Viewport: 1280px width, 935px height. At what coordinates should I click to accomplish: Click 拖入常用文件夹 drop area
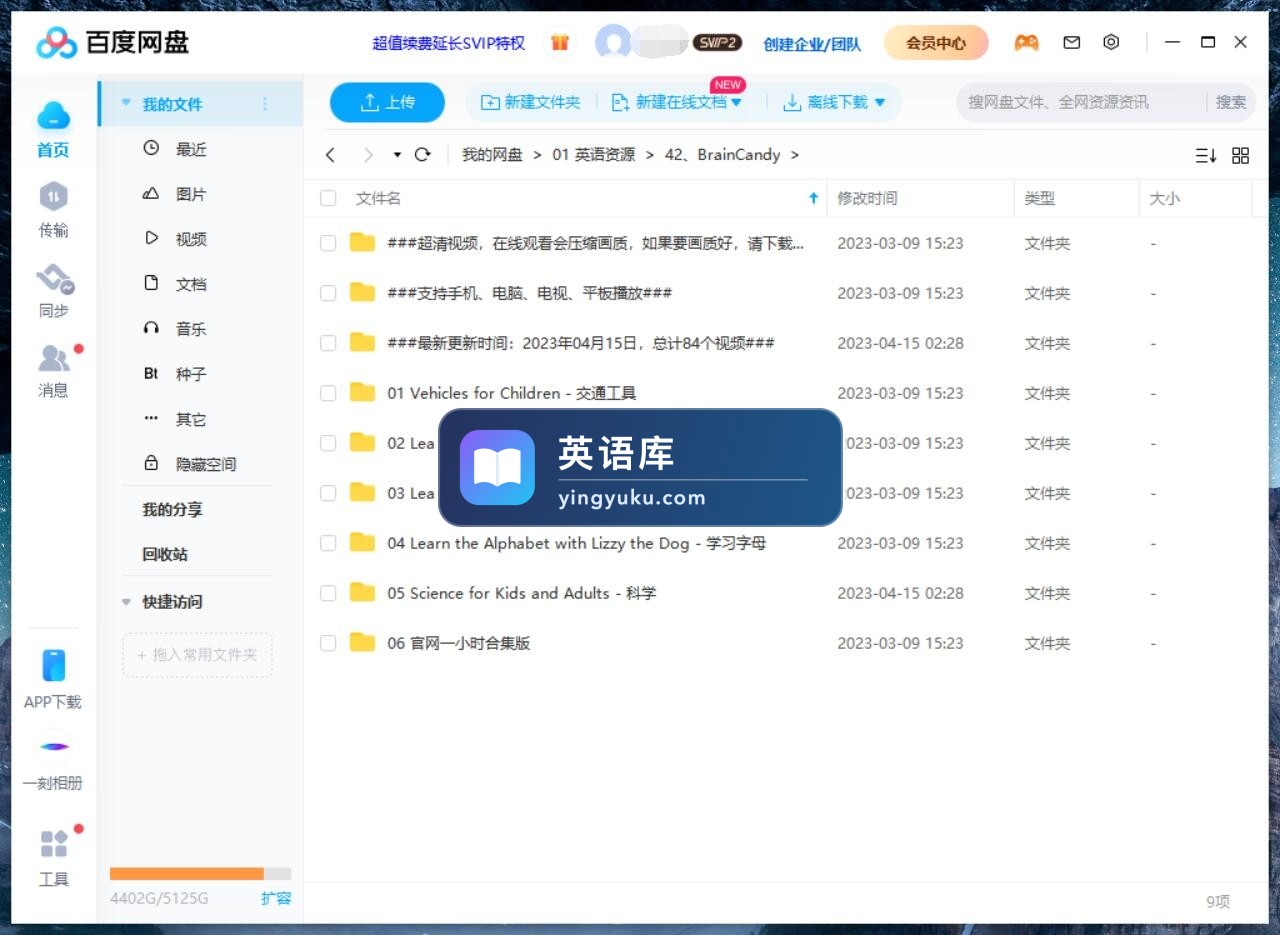[197, 655]
